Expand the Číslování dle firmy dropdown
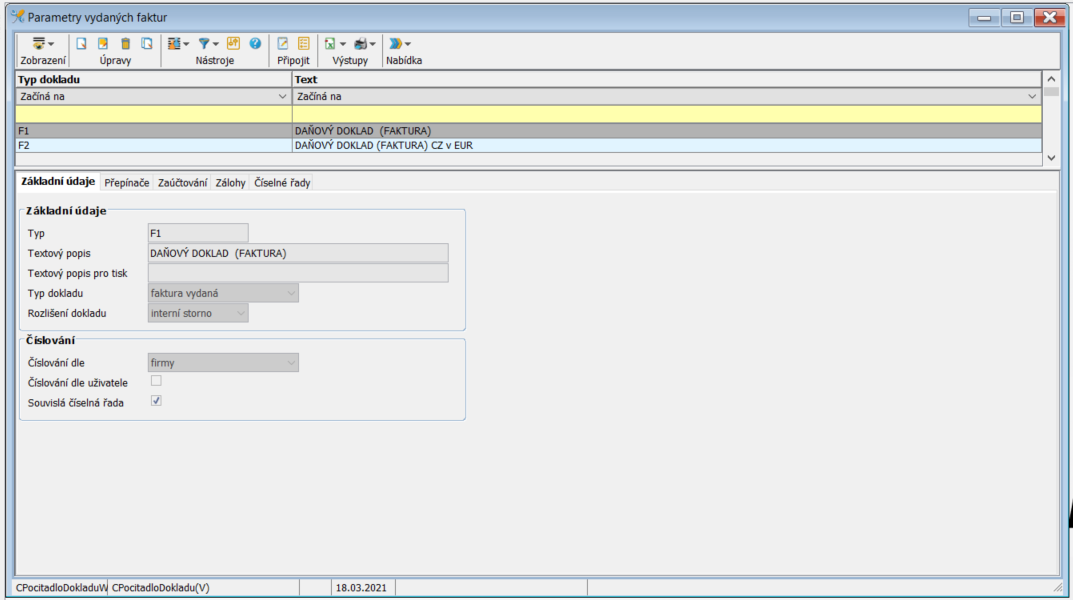The image size is (1073, 600). pos(291,363)
